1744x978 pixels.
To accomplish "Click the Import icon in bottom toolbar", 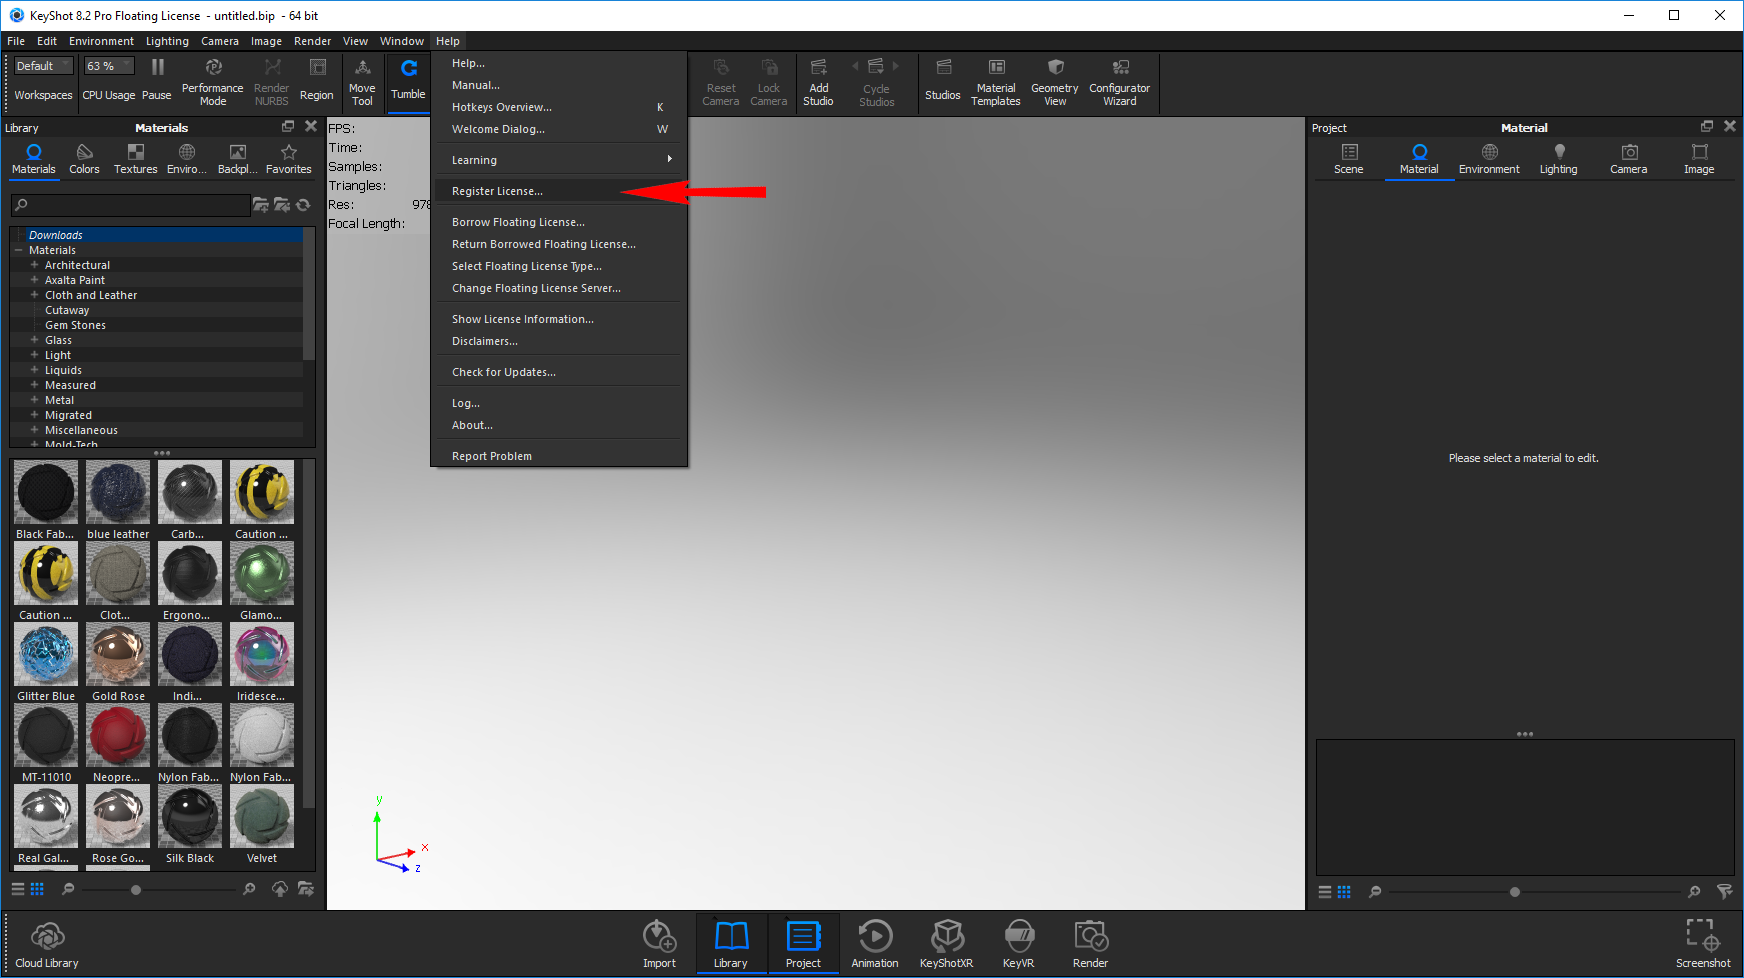I will (659, 944).
